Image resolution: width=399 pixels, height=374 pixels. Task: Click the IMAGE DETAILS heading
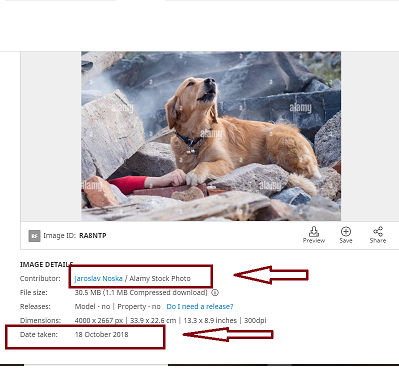coord(46,265)
